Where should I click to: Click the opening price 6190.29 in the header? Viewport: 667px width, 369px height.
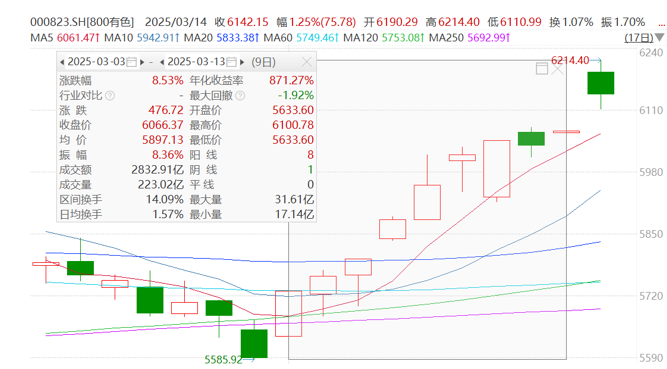point(397,22)
